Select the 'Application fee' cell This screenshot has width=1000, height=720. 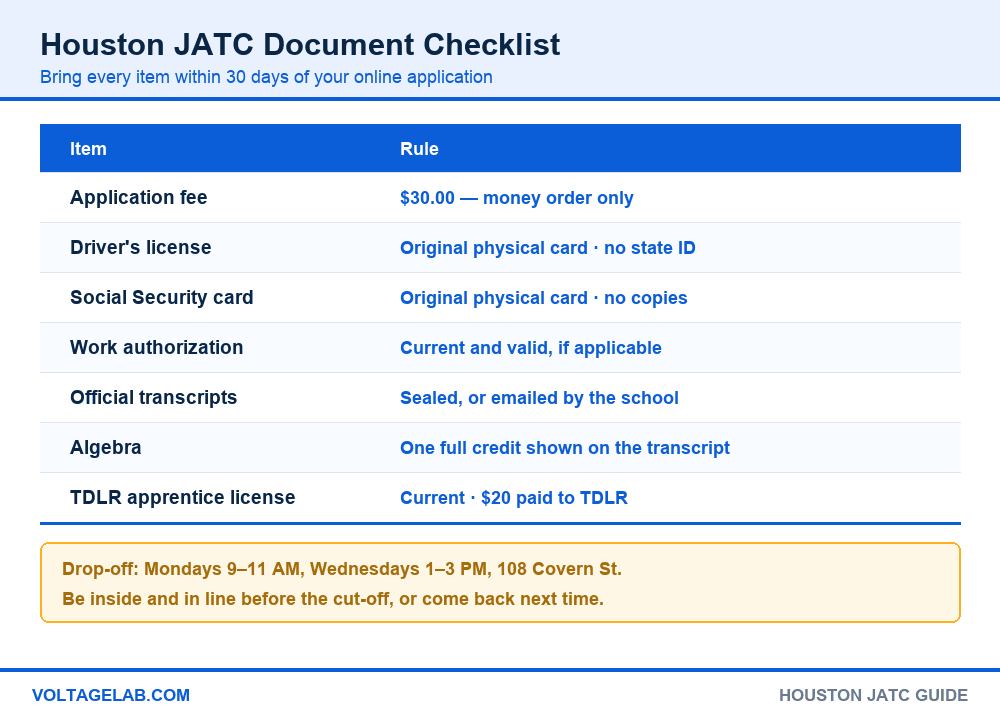[x=138, y=198]
